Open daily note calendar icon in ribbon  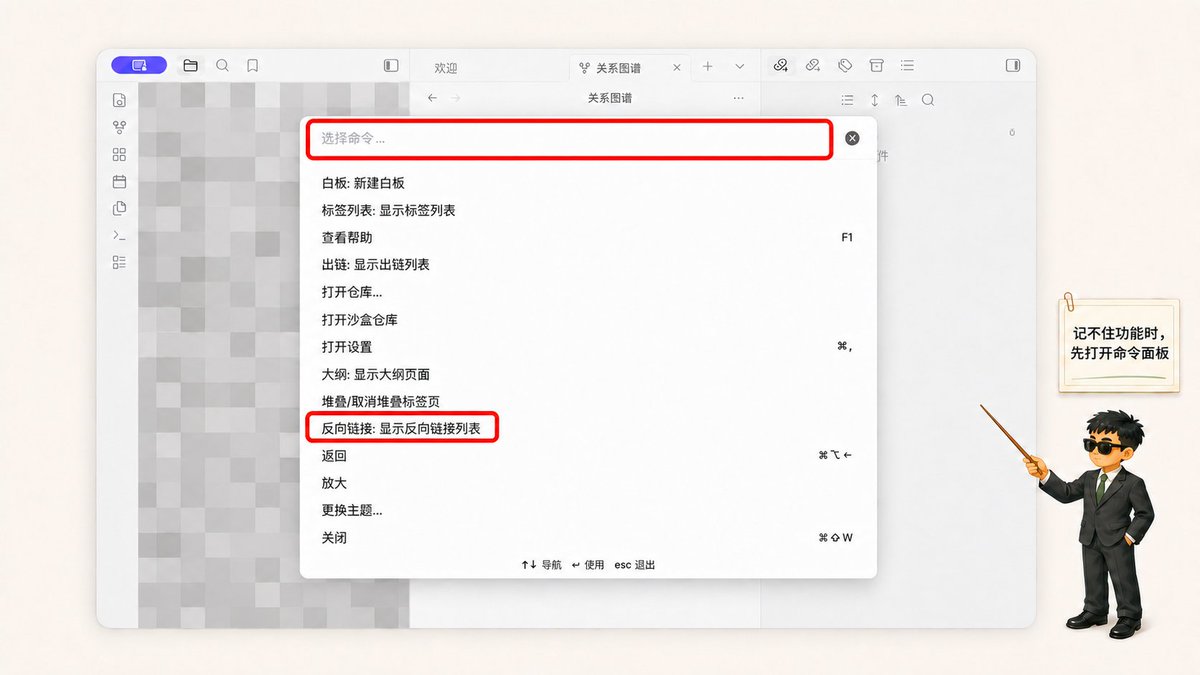click(x=119, y=182)
